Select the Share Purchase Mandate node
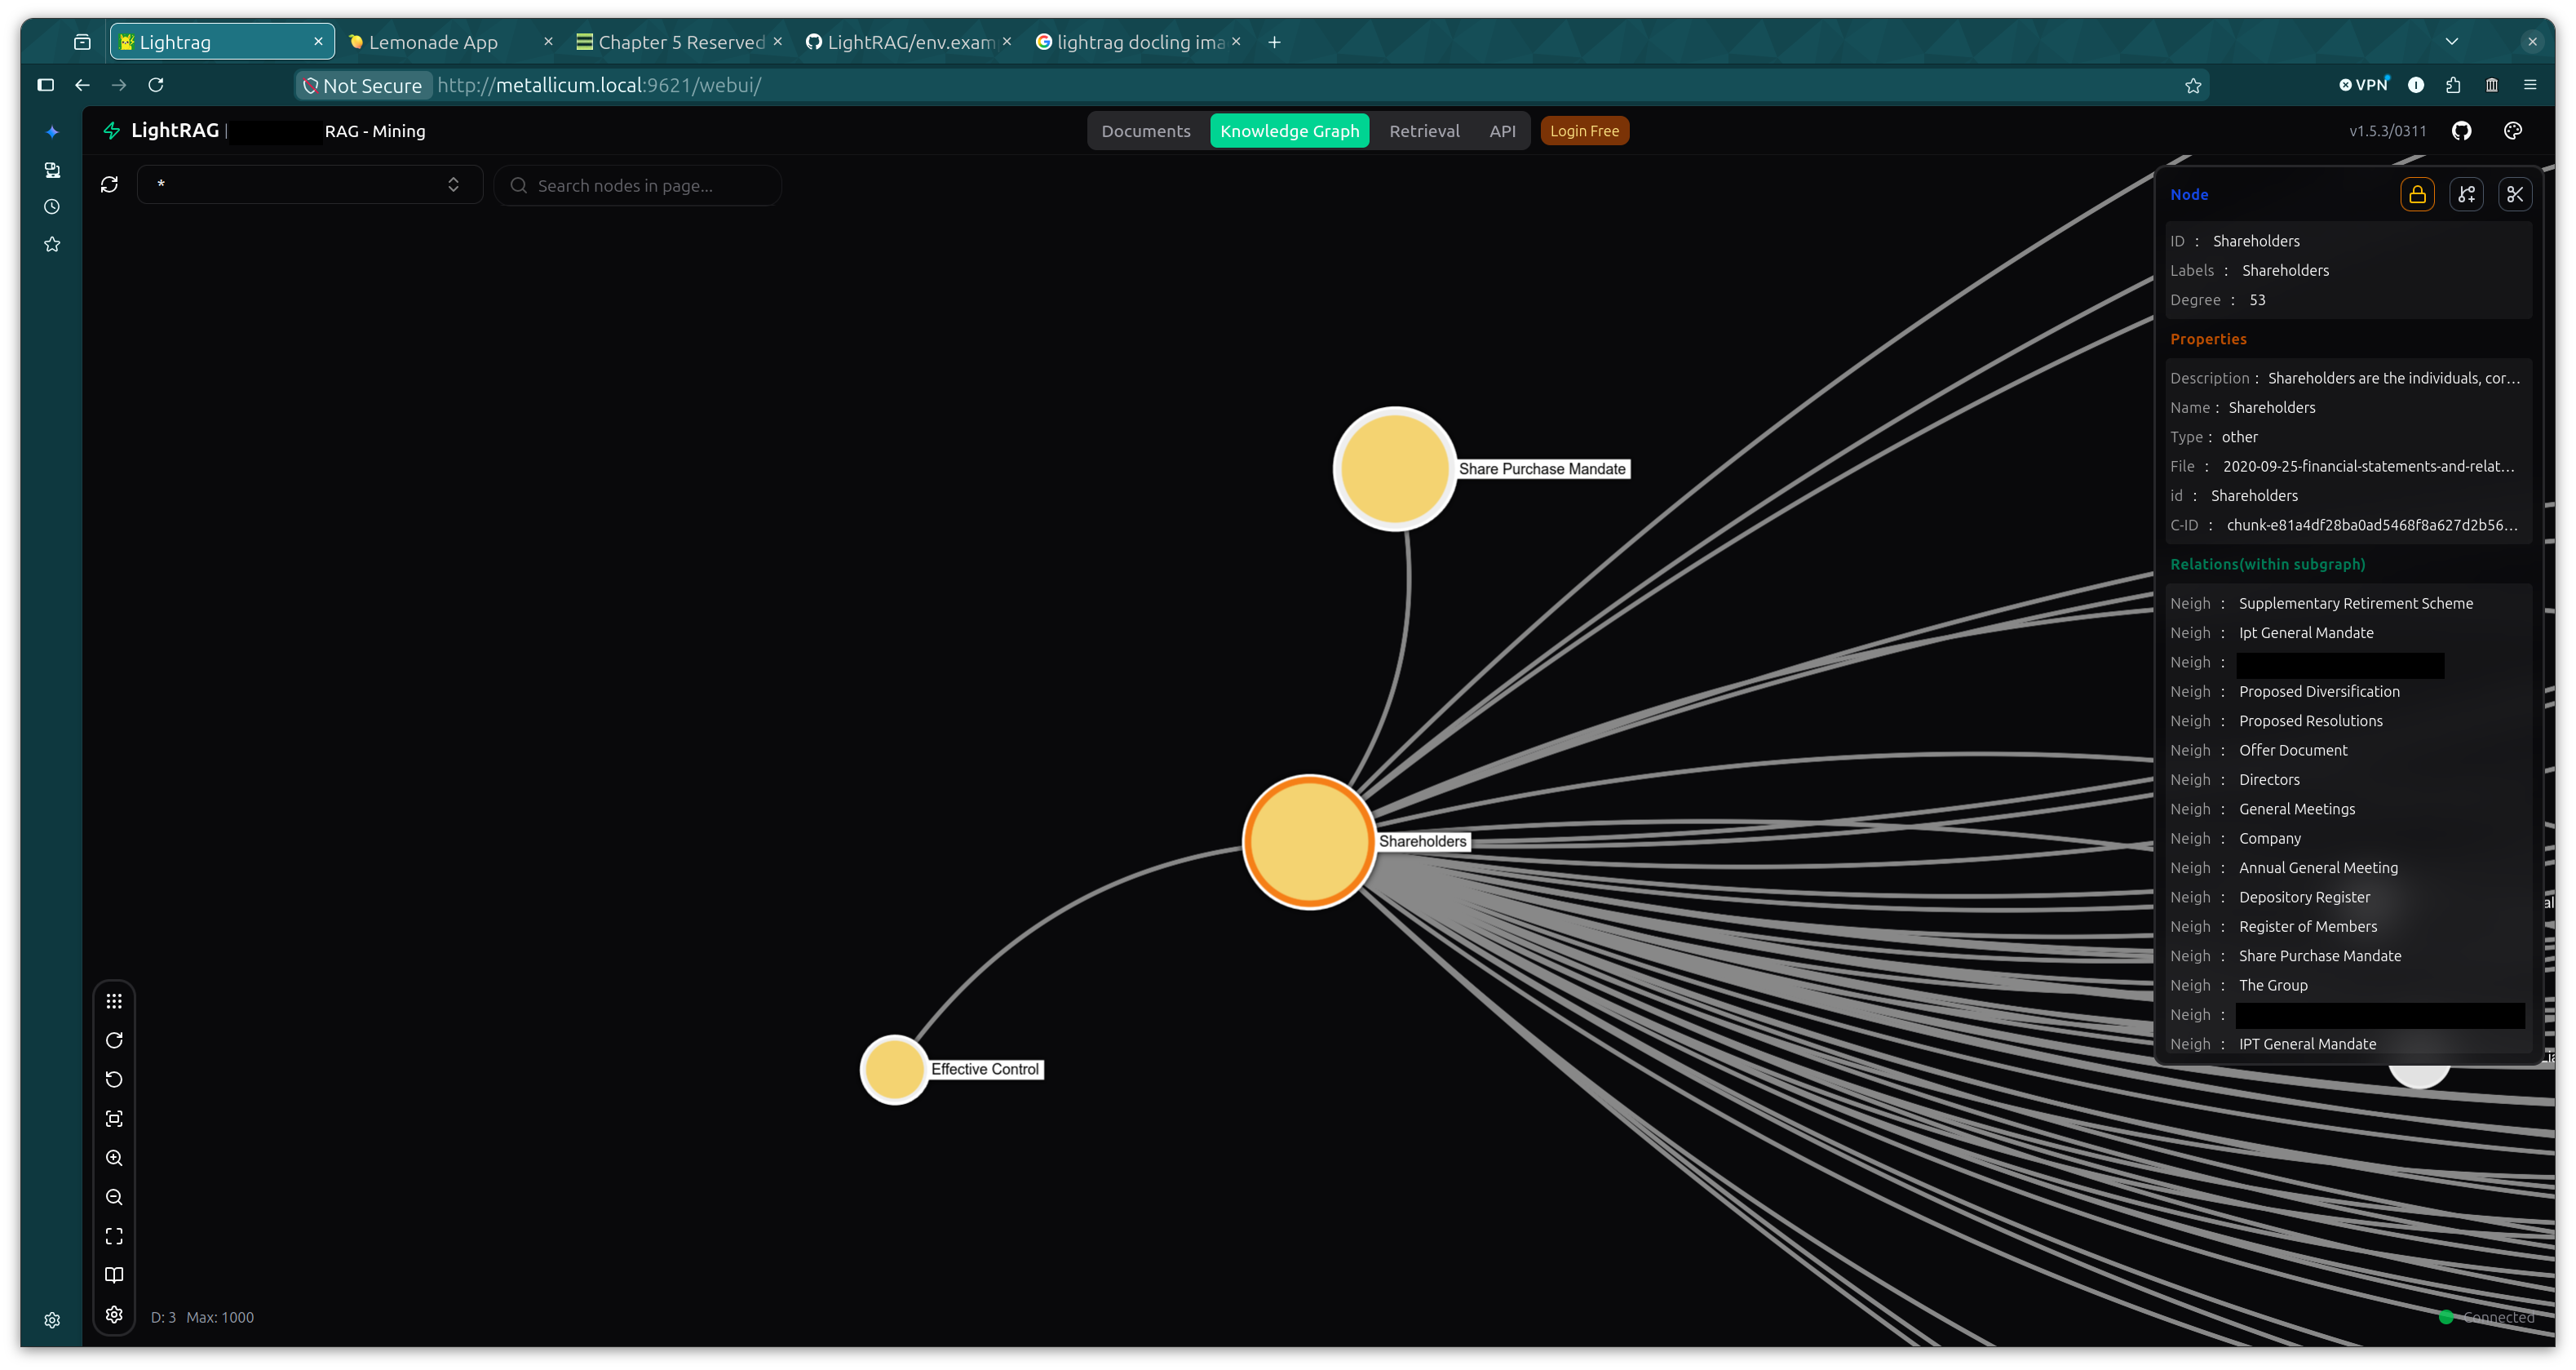Image resolution: width=2576 pixels, height=1370 pixels. [1394, 468]
